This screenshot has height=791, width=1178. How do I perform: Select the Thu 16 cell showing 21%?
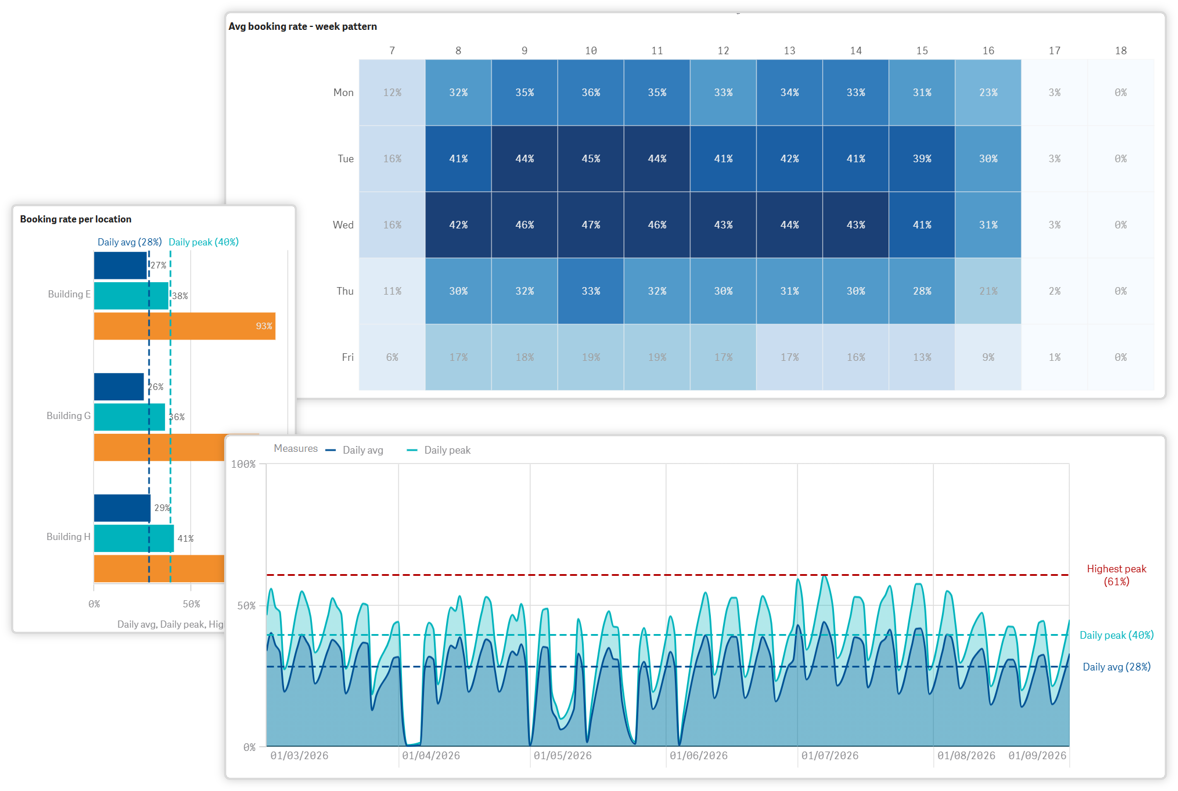tap(988, 291)
